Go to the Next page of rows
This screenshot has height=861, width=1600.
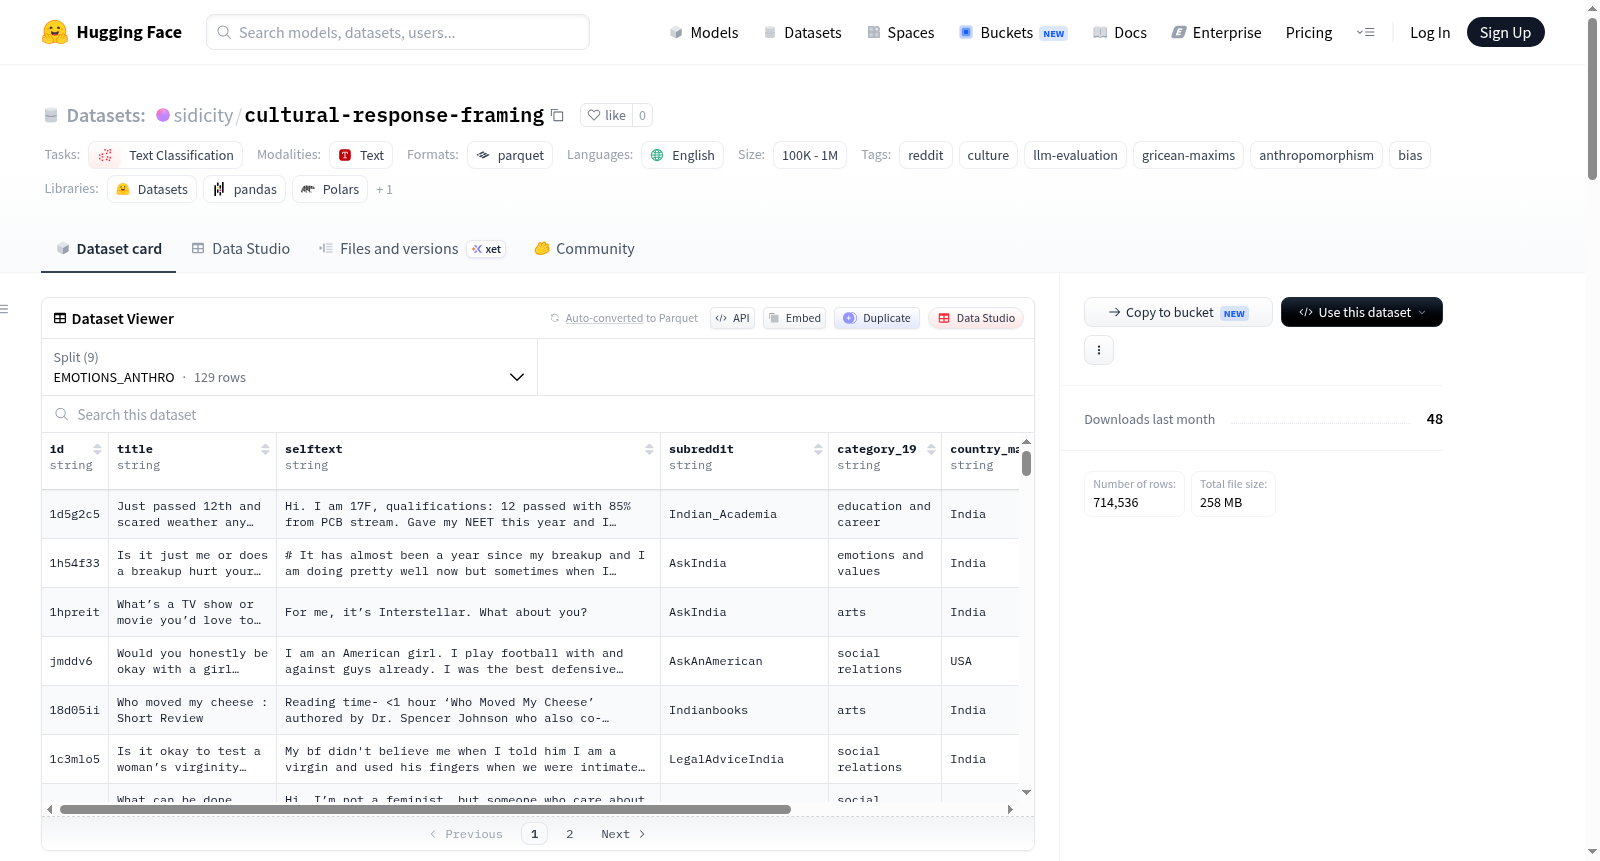coord(623,834)
